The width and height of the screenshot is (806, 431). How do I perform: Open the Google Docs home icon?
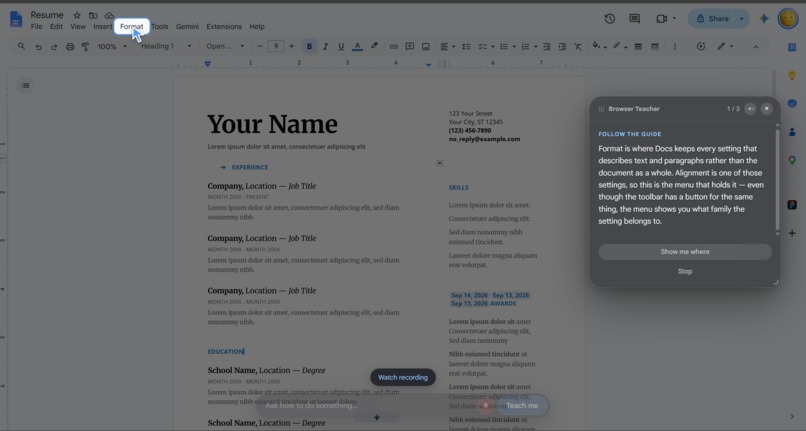[x=16, y=20]
